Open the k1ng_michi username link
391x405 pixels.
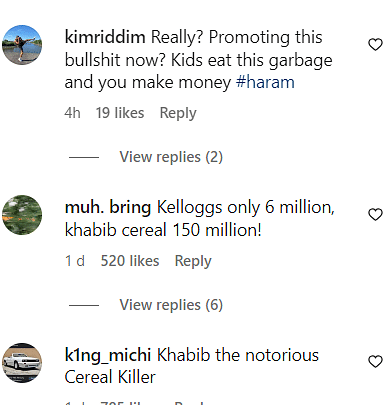pyautogui.click(x=108, y=355)
